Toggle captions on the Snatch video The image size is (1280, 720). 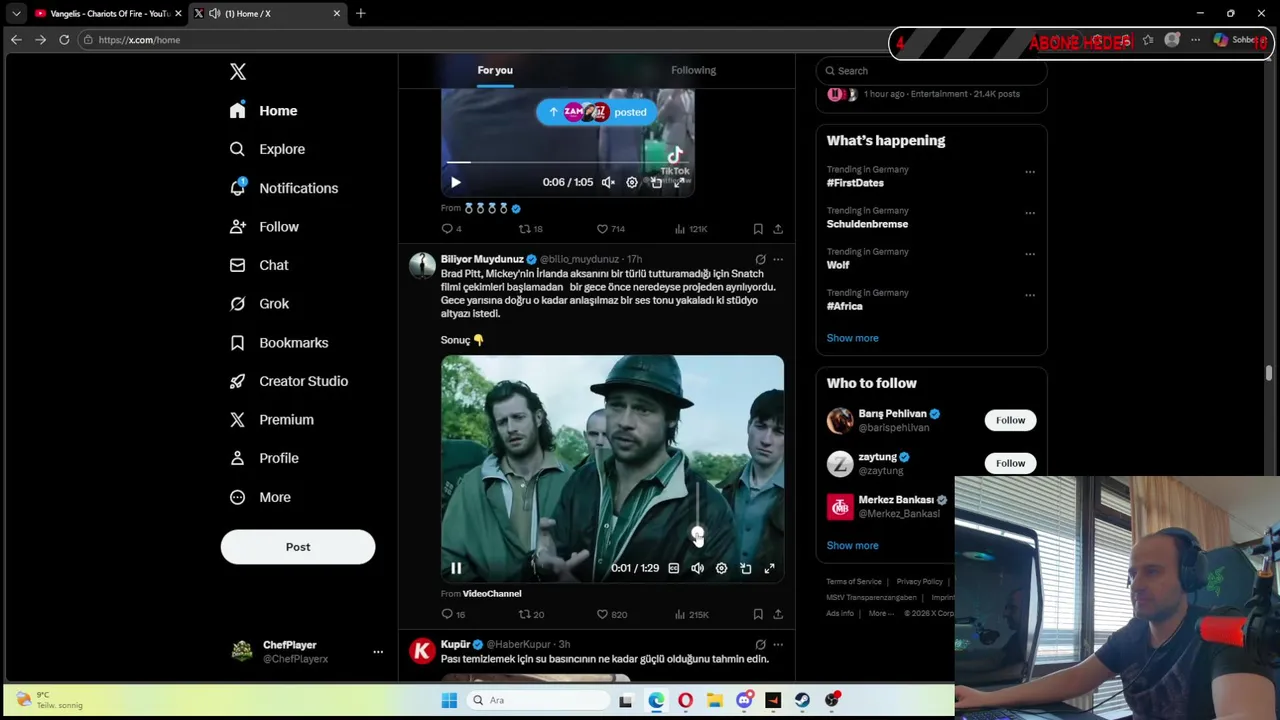click(x=673, y=568)
